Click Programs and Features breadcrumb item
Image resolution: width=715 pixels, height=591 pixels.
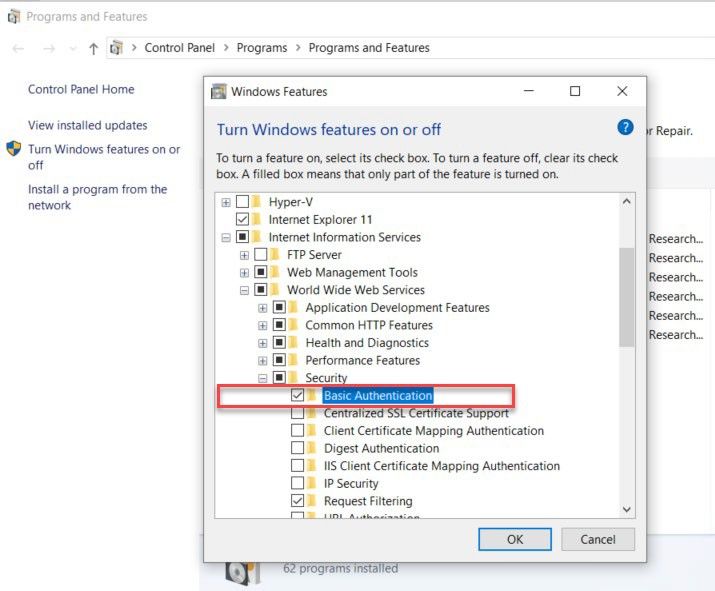[369, 47]
